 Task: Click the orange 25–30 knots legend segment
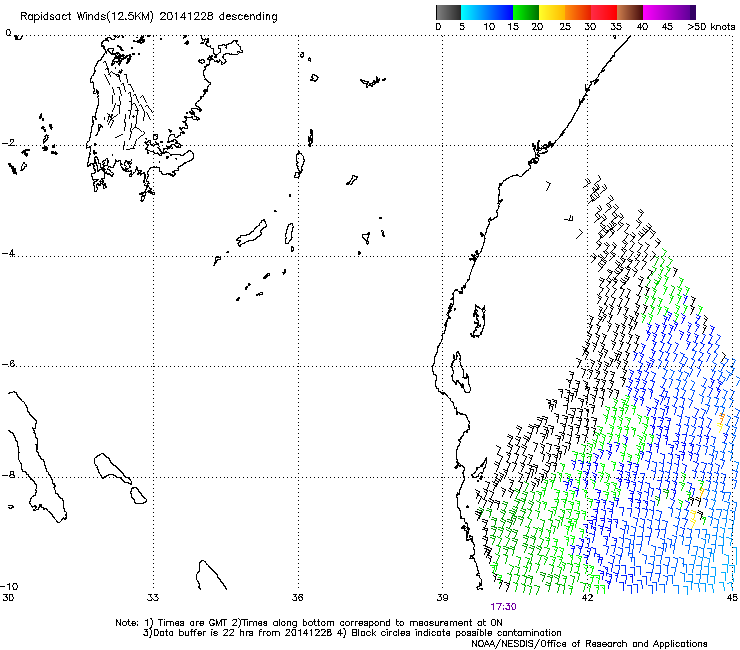tap(578, 12)
